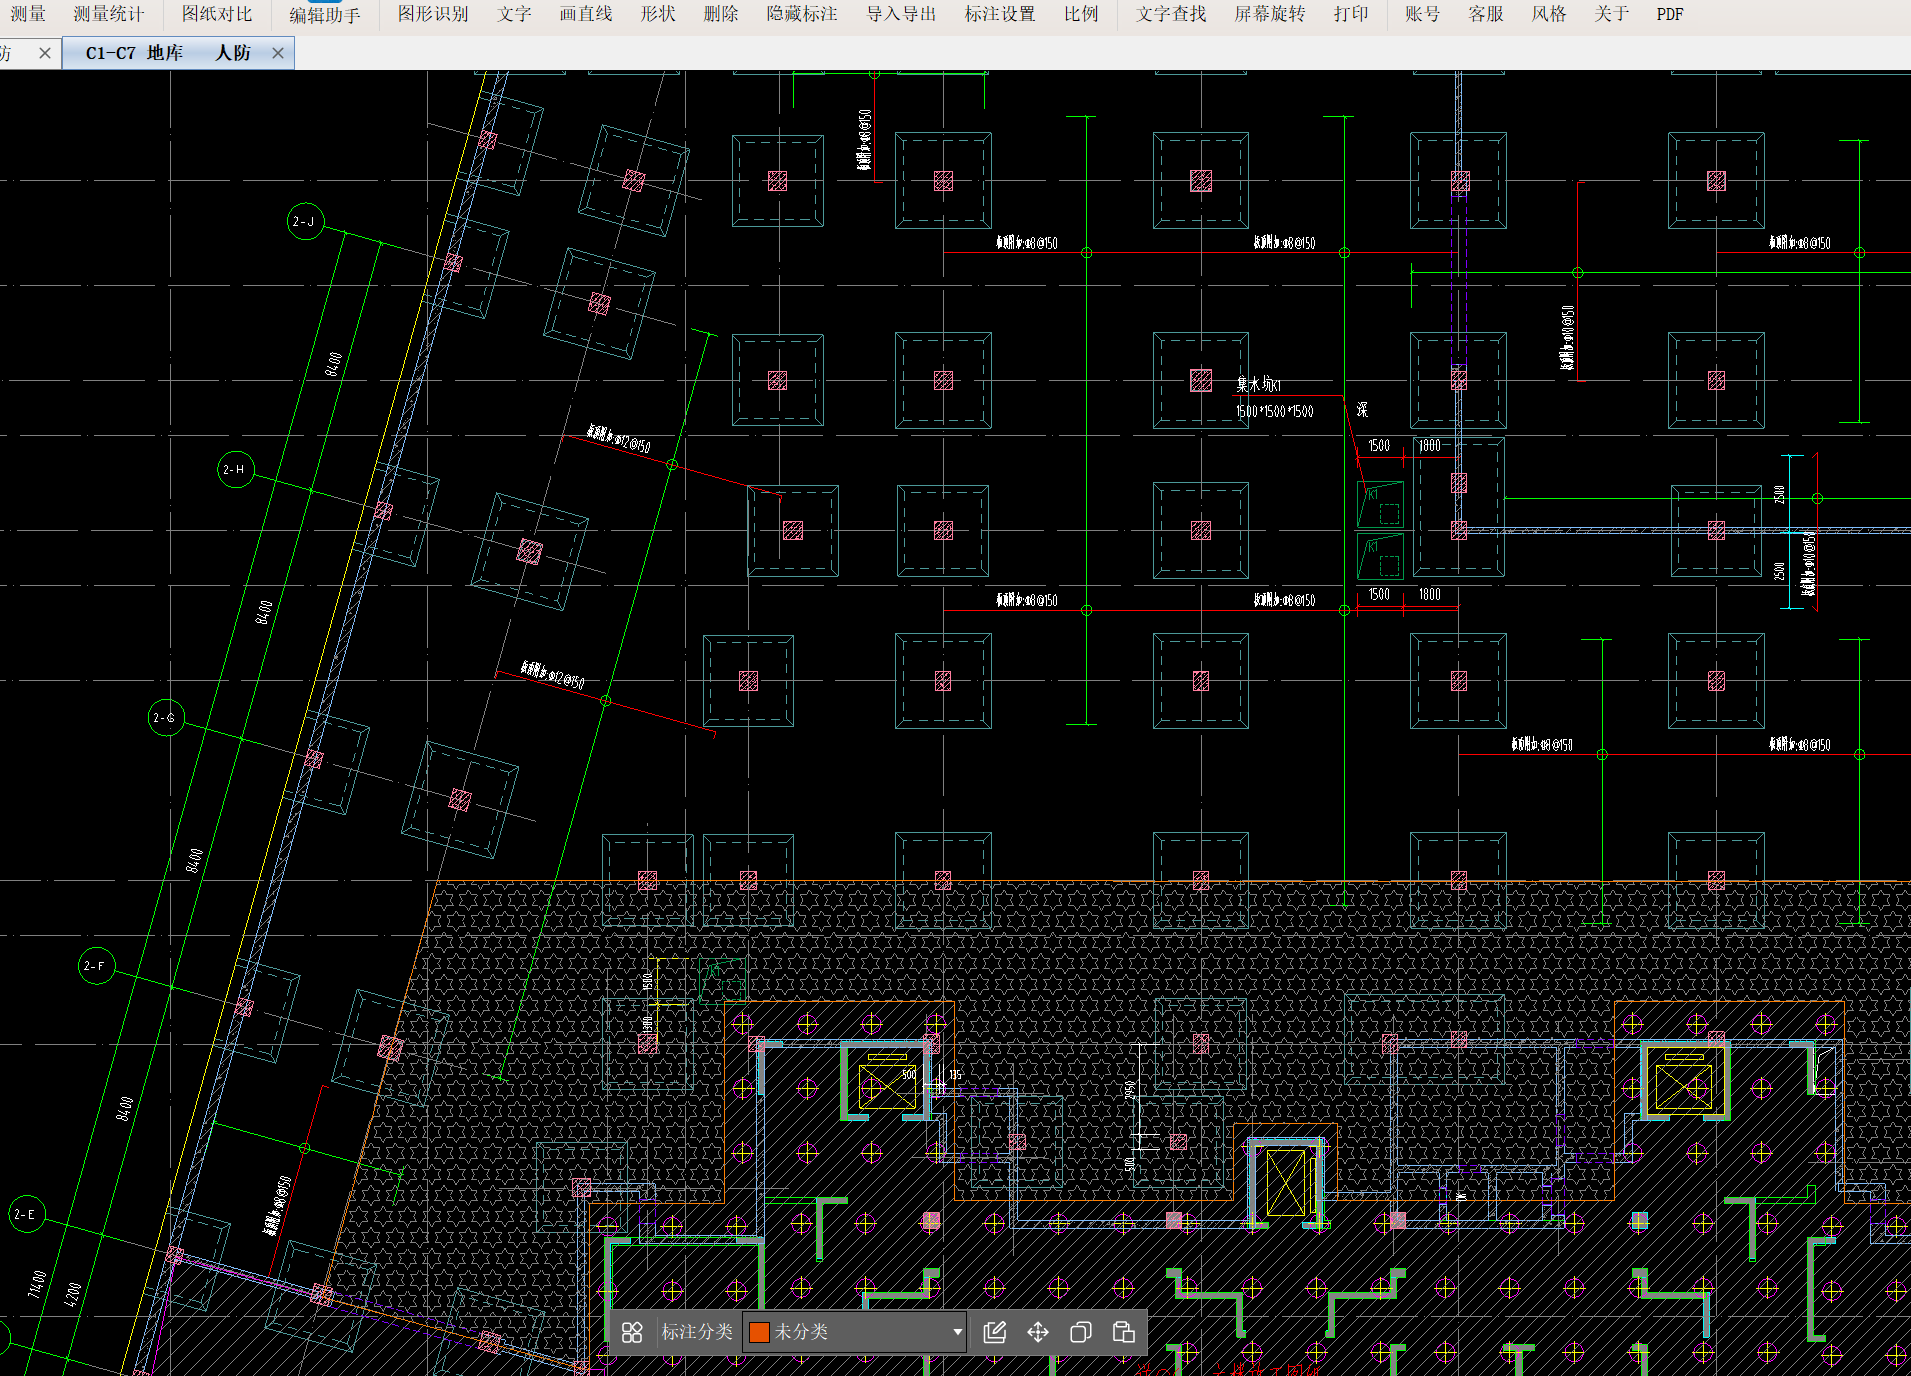Close the C1-C7 地库 人防 tab
Image resolution: width=1911 pixels, height=1376 pixels.
point(278,53)
